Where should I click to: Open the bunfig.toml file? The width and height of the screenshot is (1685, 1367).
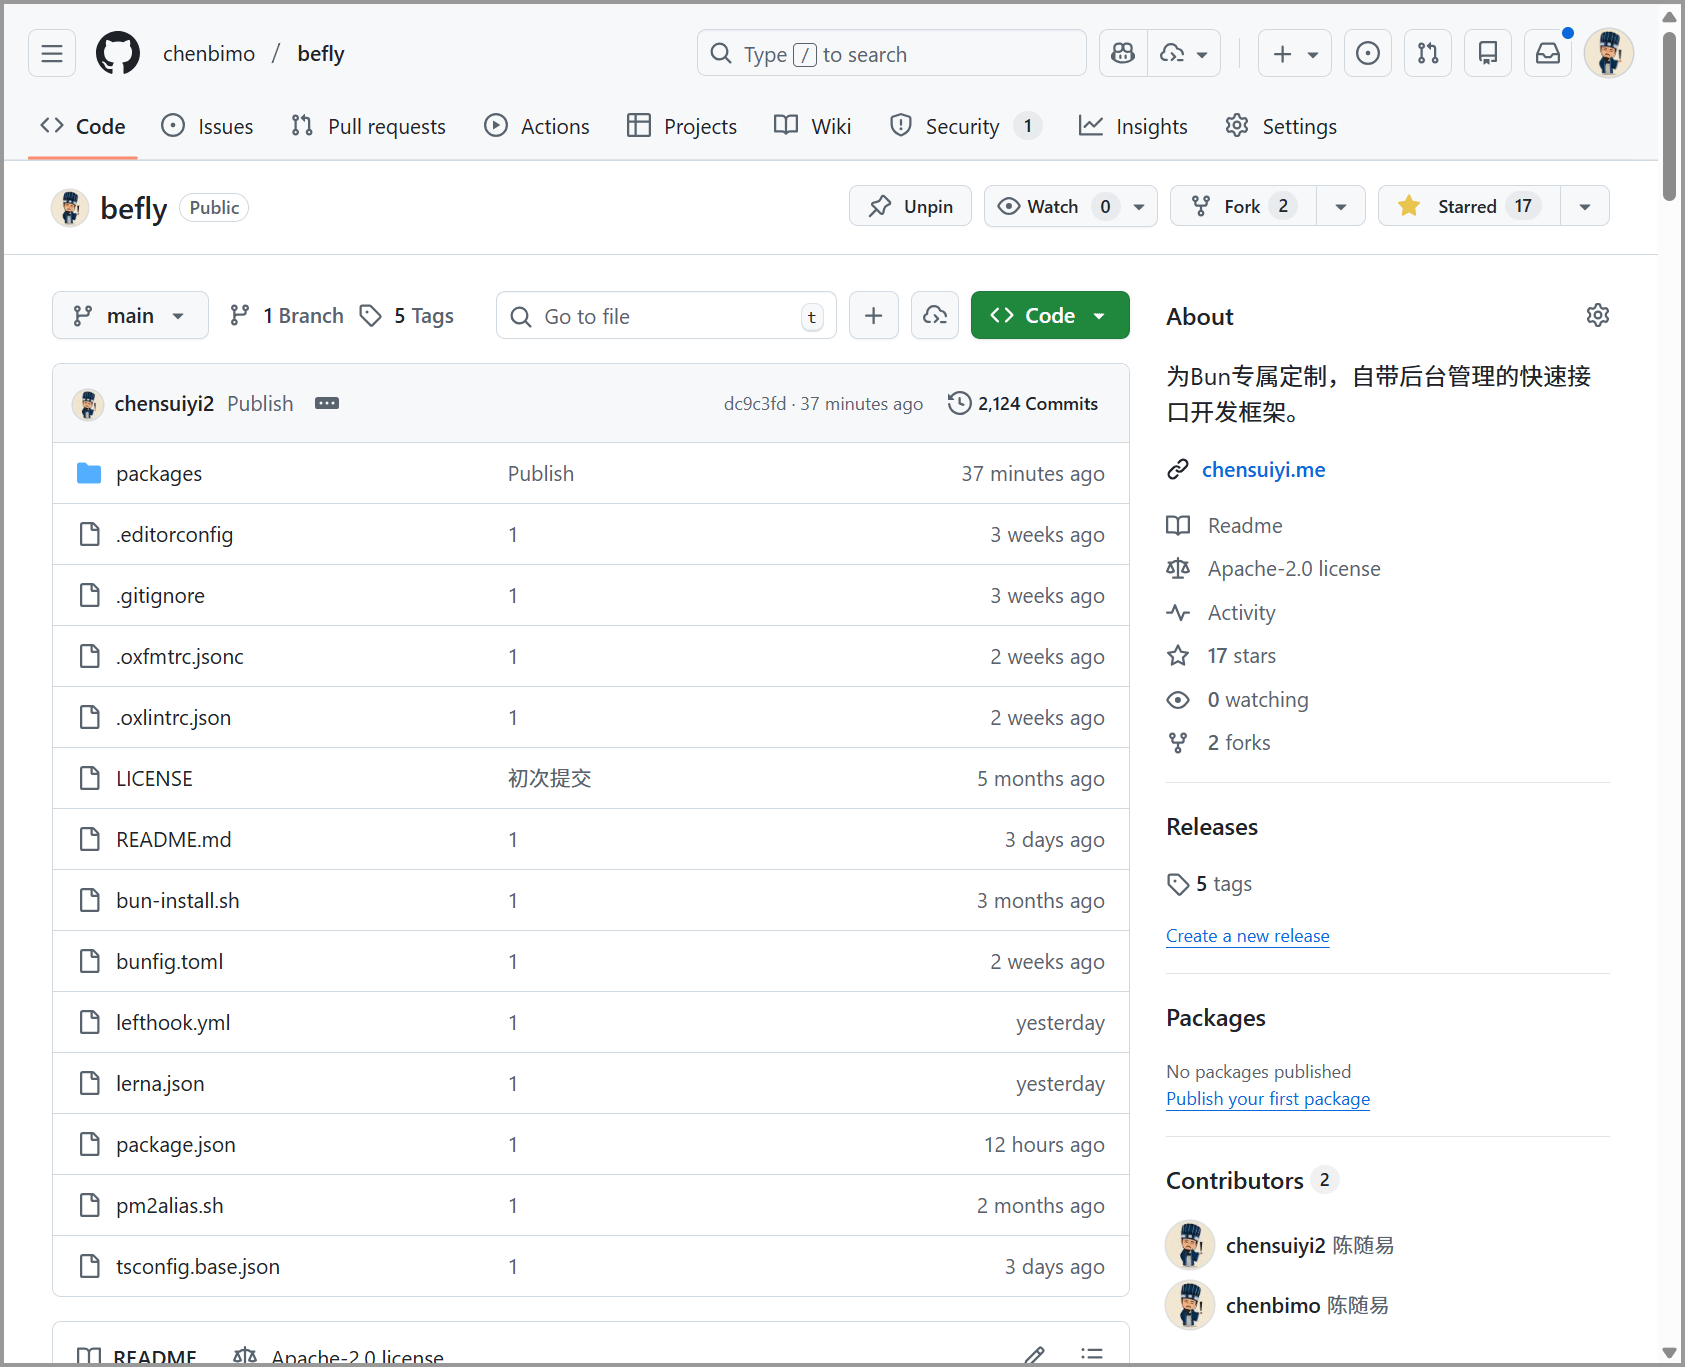[x=170, y=962]
